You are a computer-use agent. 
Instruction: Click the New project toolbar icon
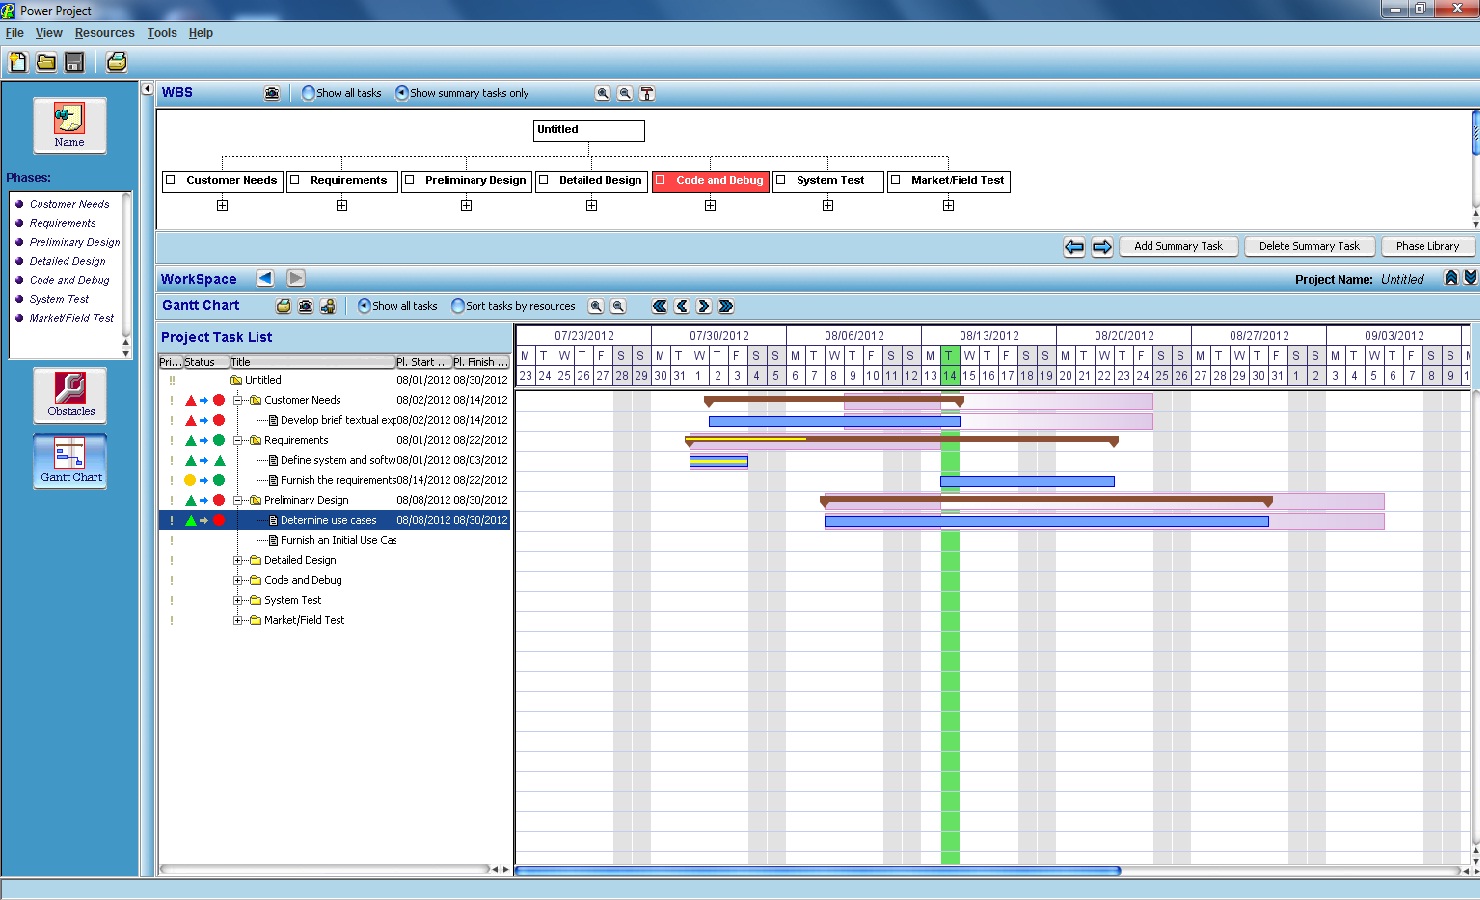pos(18,62)
